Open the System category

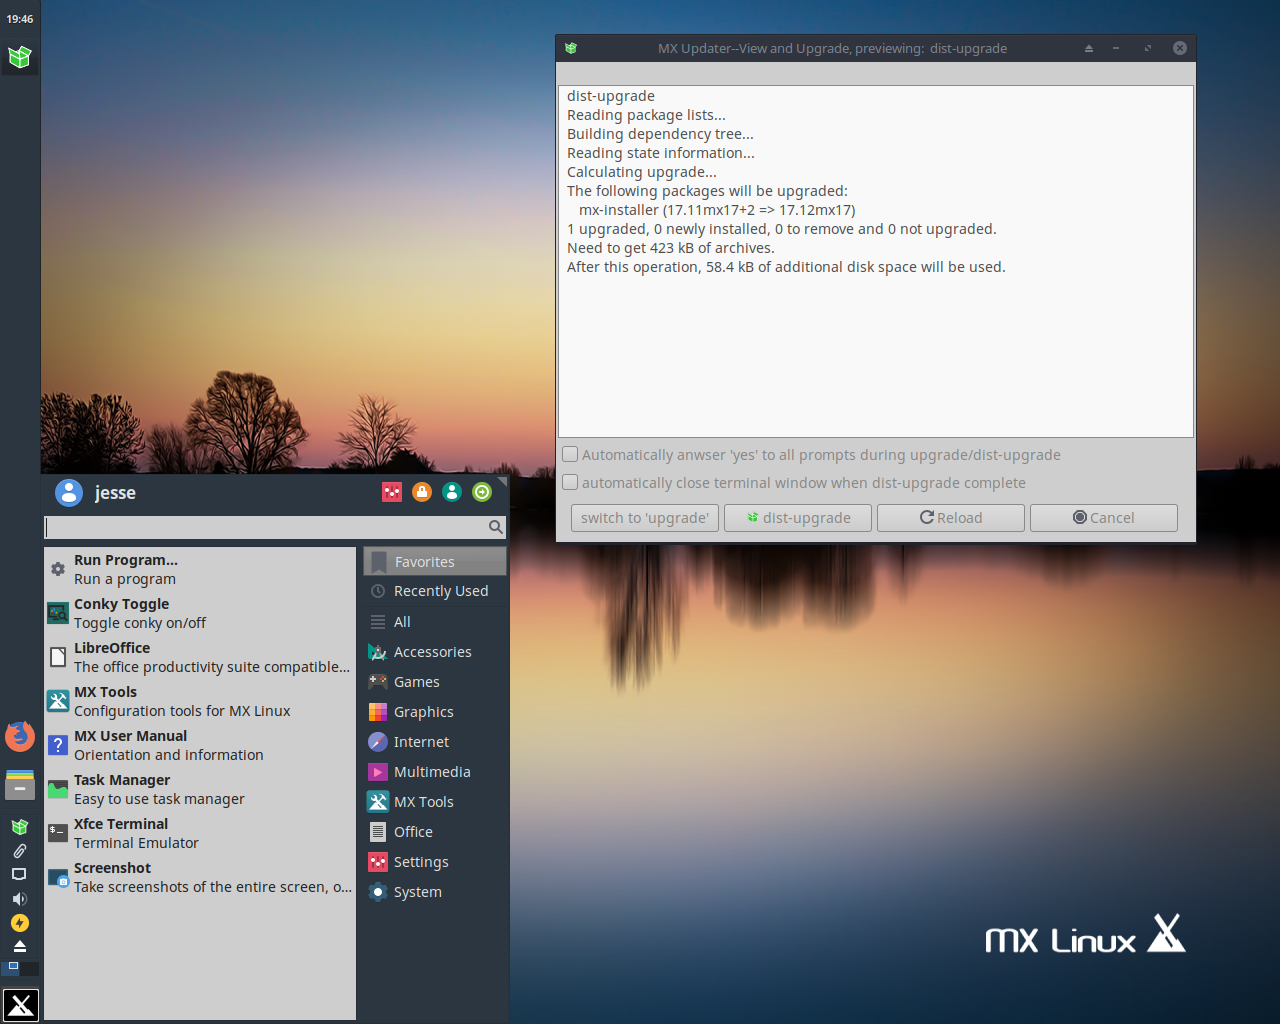tap(435, 892)
